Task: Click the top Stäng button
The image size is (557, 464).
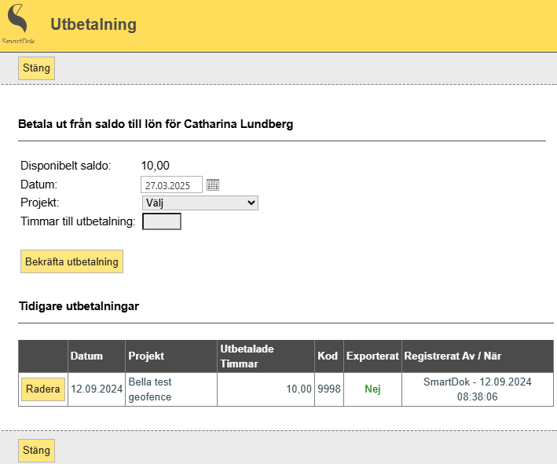Action: coord(36,68)
